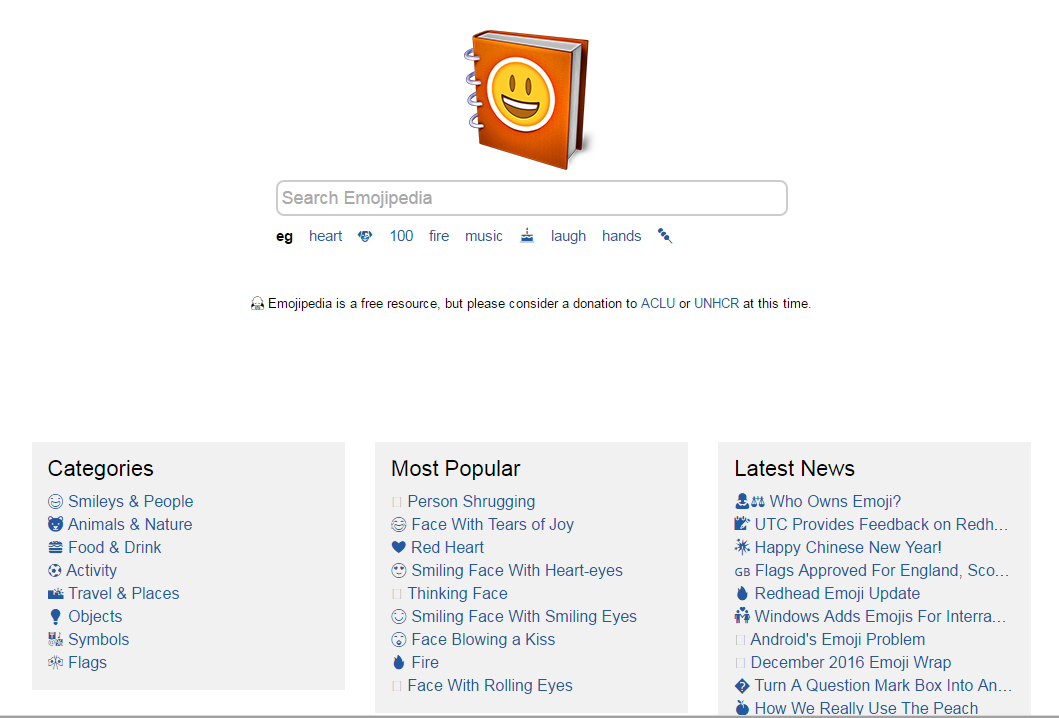The image size is (1059, 718).
Task: Try the 'fire' example search
Action: point(439,236)
